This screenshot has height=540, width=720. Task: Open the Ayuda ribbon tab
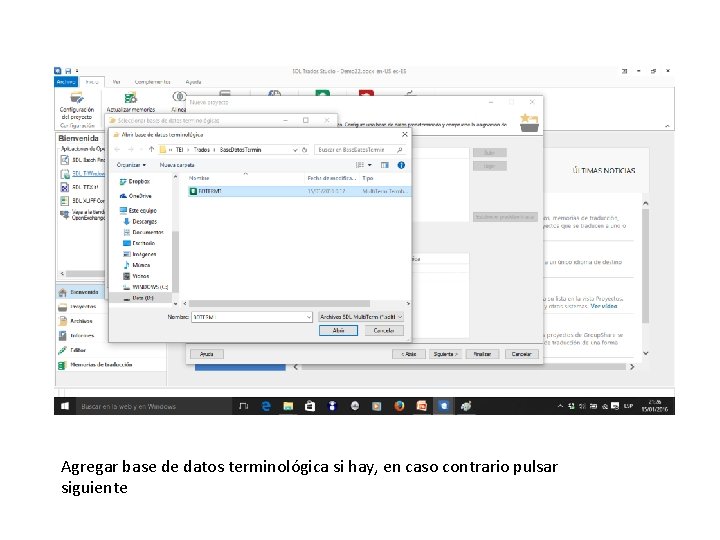[x=193, y=82]
